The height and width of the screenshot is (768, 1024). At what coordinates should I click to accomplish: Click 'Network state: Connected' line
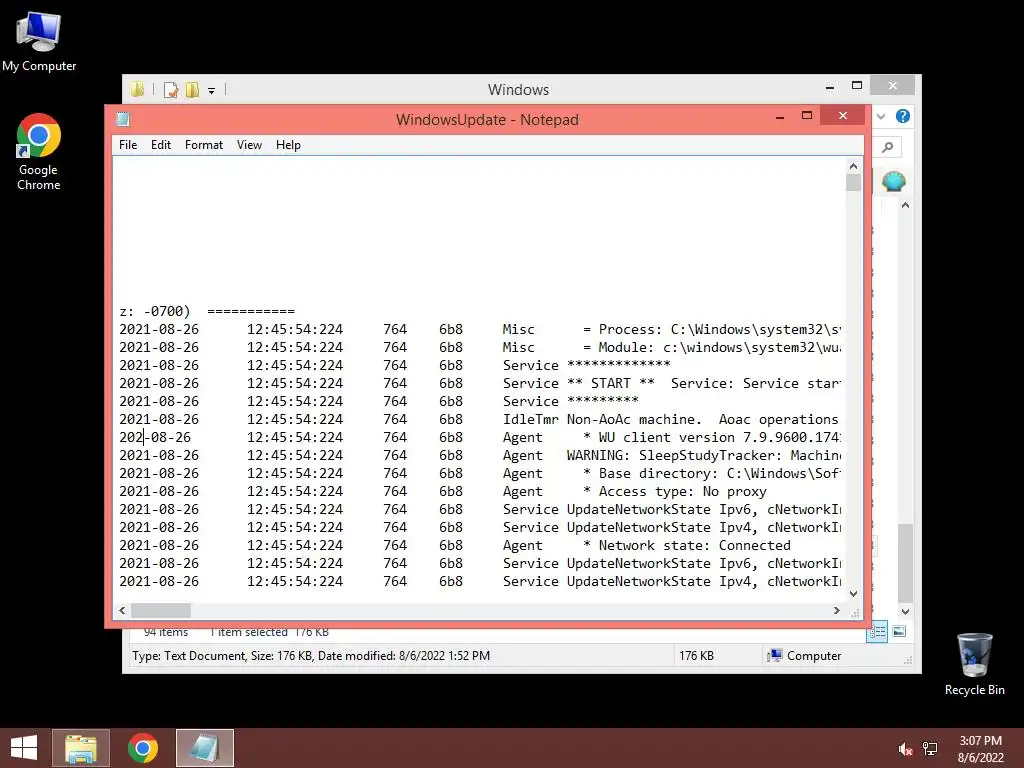(455, 545)
